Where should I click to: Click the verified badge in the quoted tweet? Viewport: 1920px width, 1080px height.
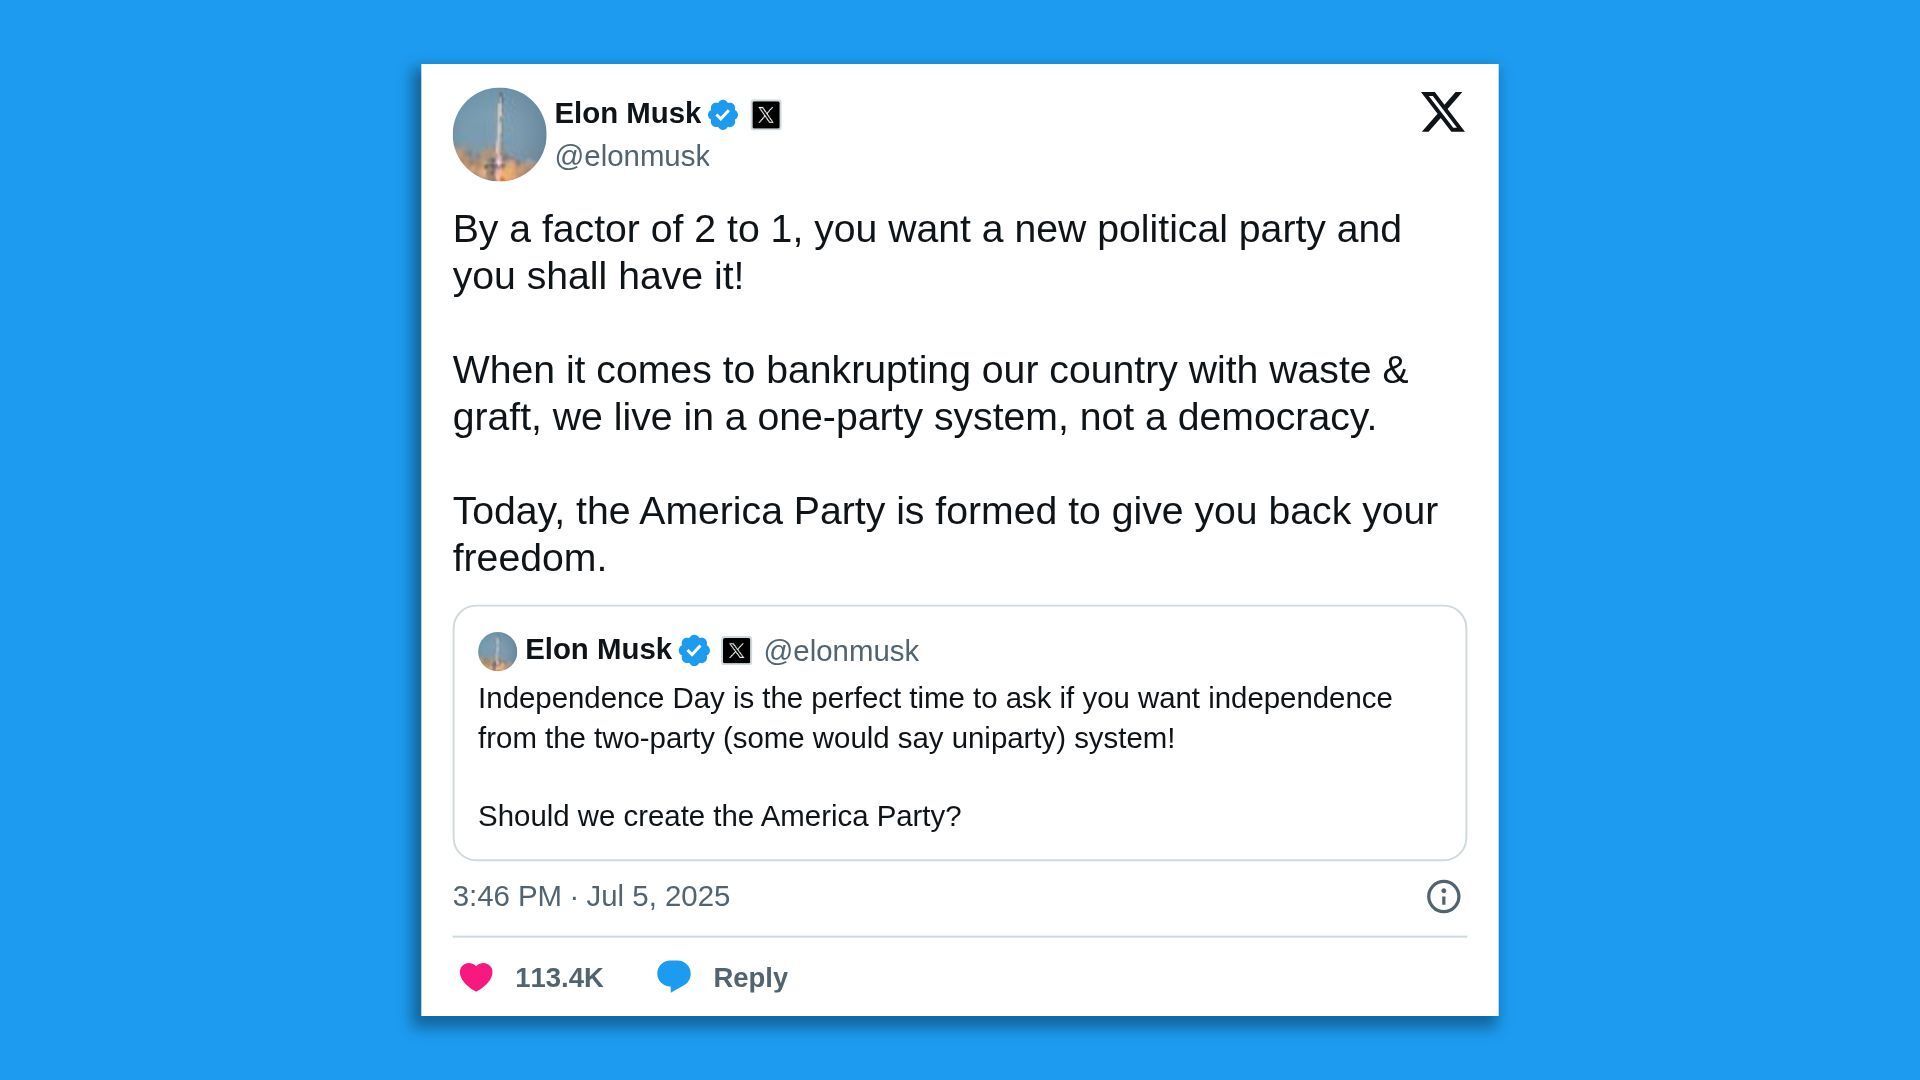pyautogui.click(x=695, y=650)
